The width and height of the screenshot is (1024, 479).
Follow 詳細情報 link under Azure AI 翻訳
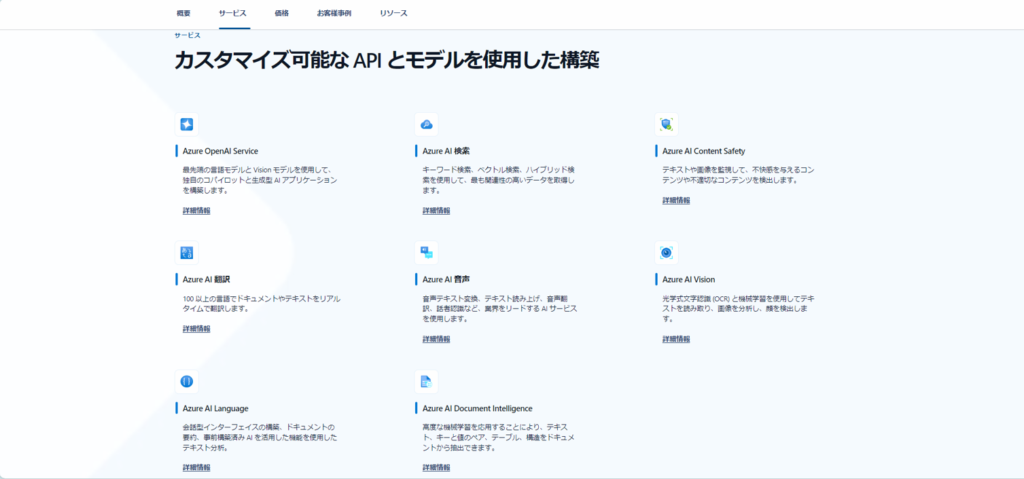point(197,329)
